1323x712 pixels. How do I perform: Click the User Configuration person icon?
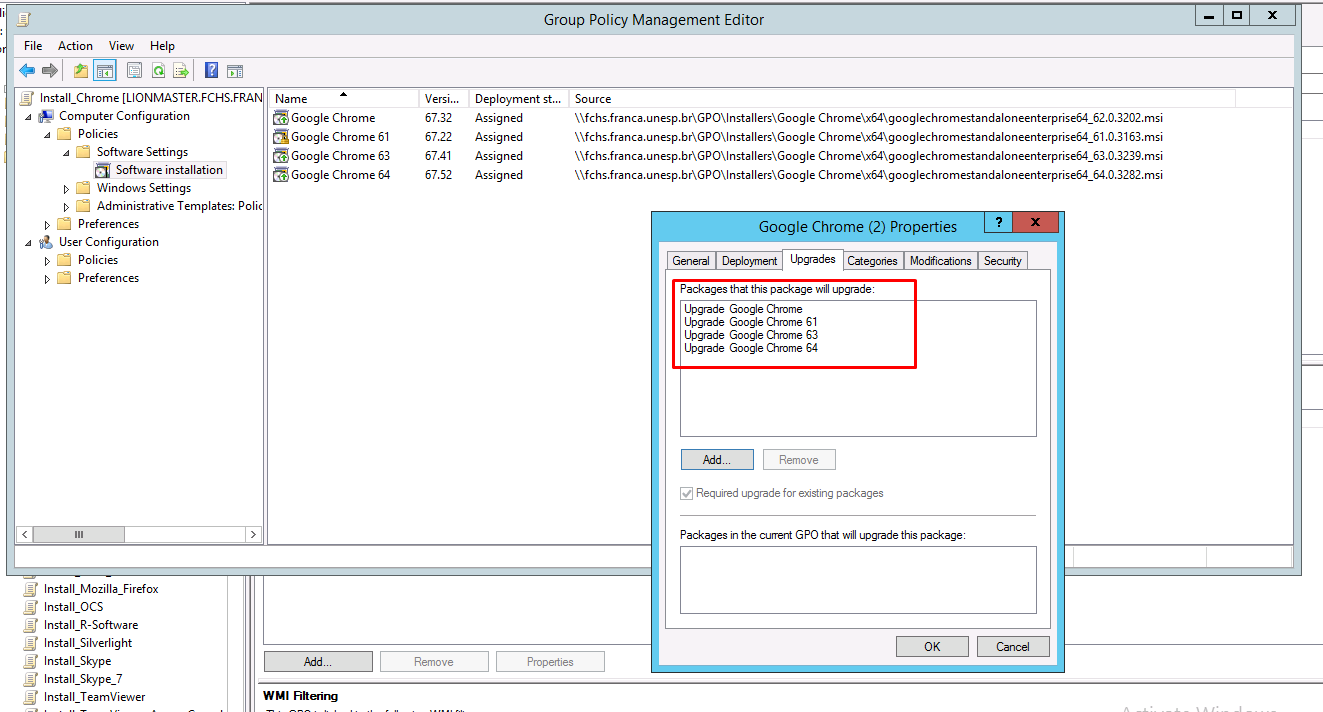pyautogui.click(x=47, y=242)
